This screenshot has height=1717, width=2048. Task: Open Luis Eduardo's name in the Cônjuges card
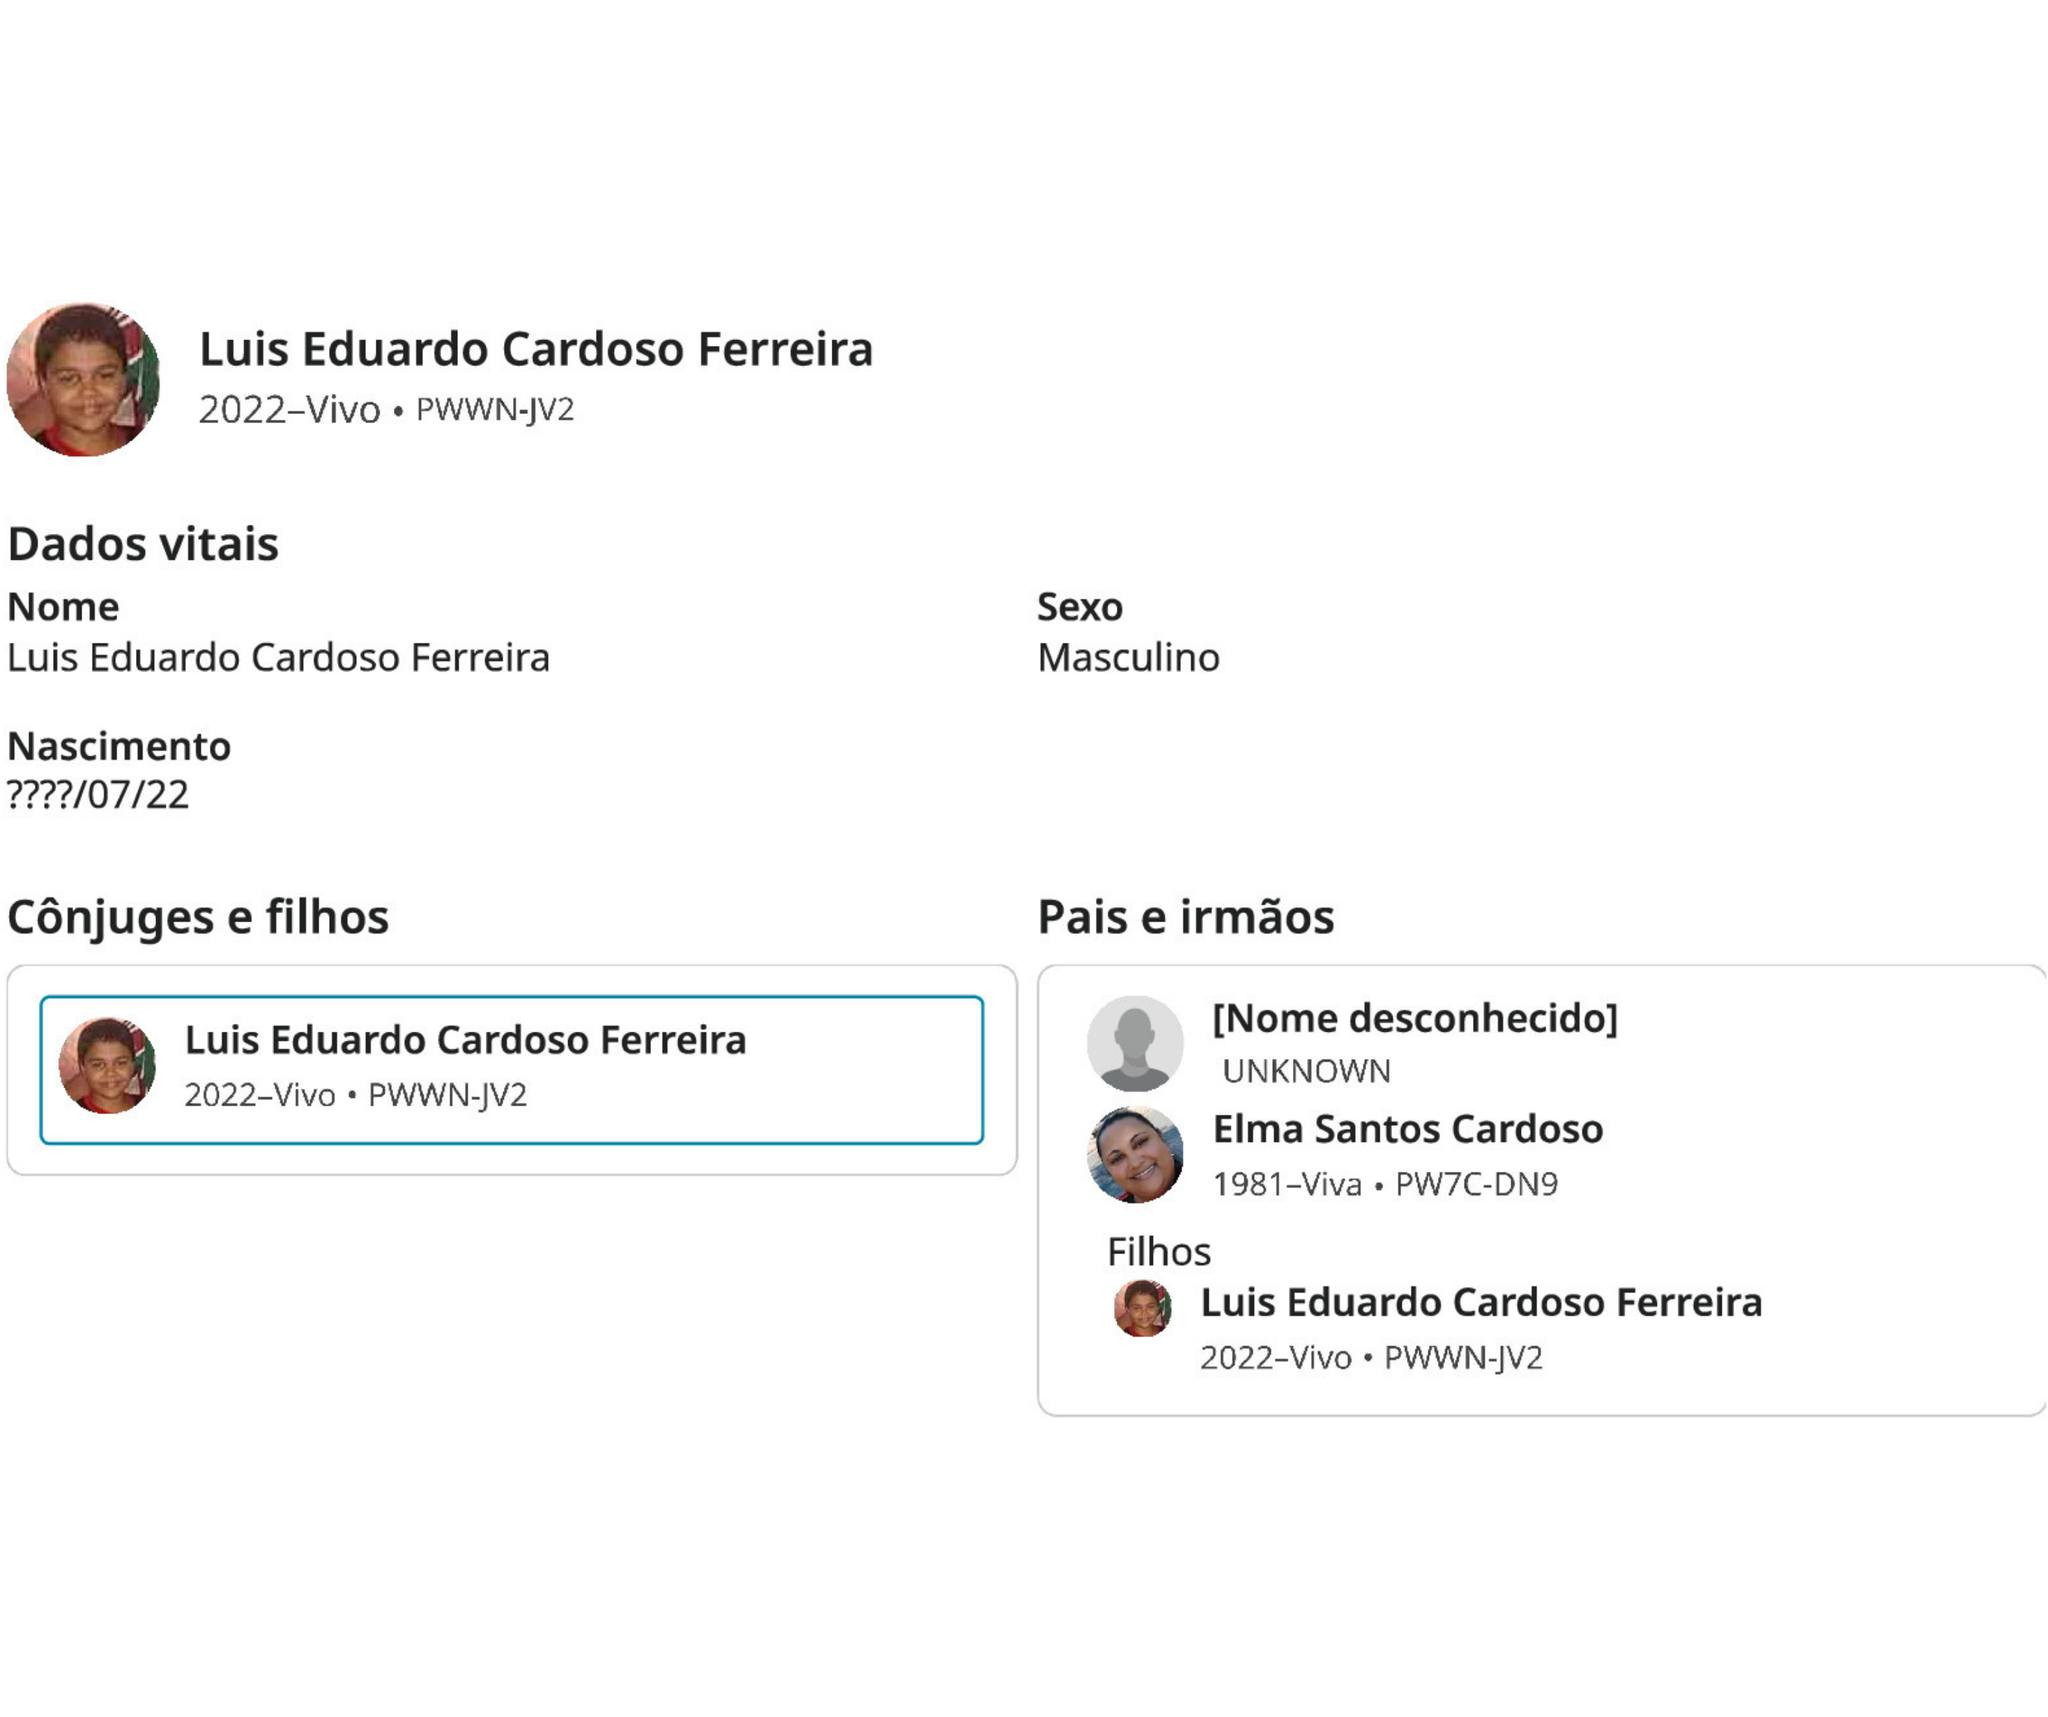pyautogui.click(x=465, y=1040)
